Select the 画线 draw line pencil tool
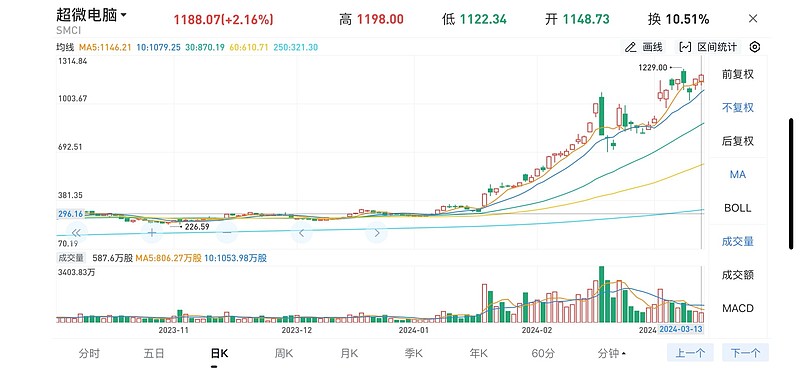The image size is (800, 368). pyautogui.click(x=644, y=47)
